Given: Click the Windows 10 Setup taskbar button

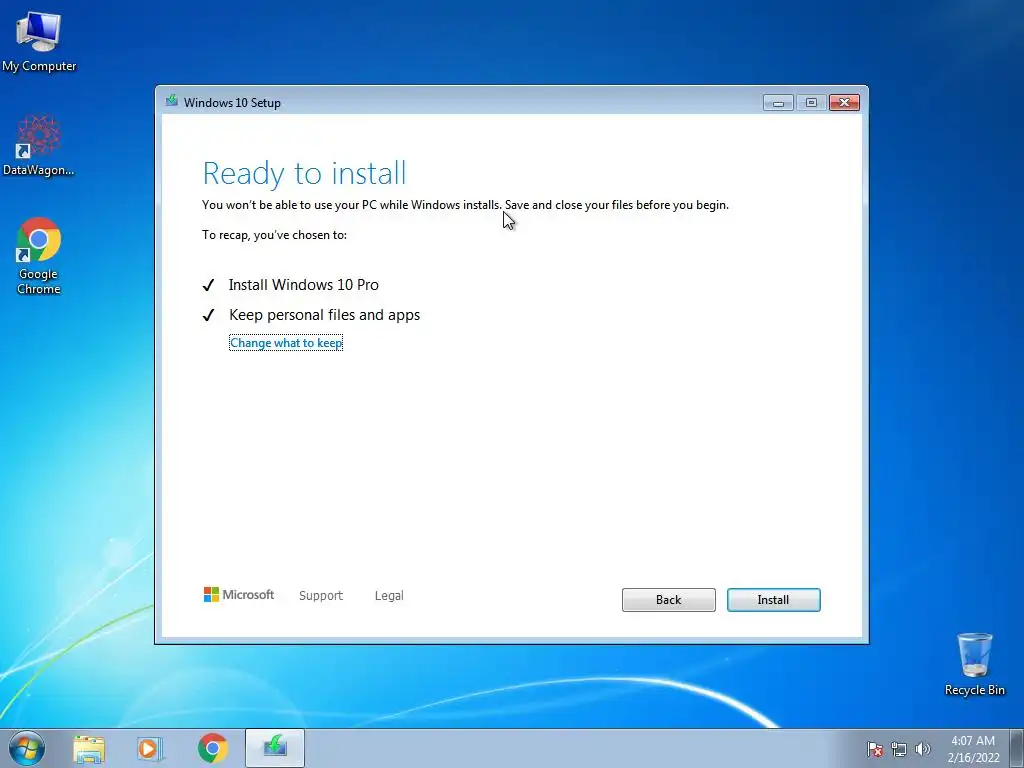Looking at the screenshot, I should click(275, 748).
